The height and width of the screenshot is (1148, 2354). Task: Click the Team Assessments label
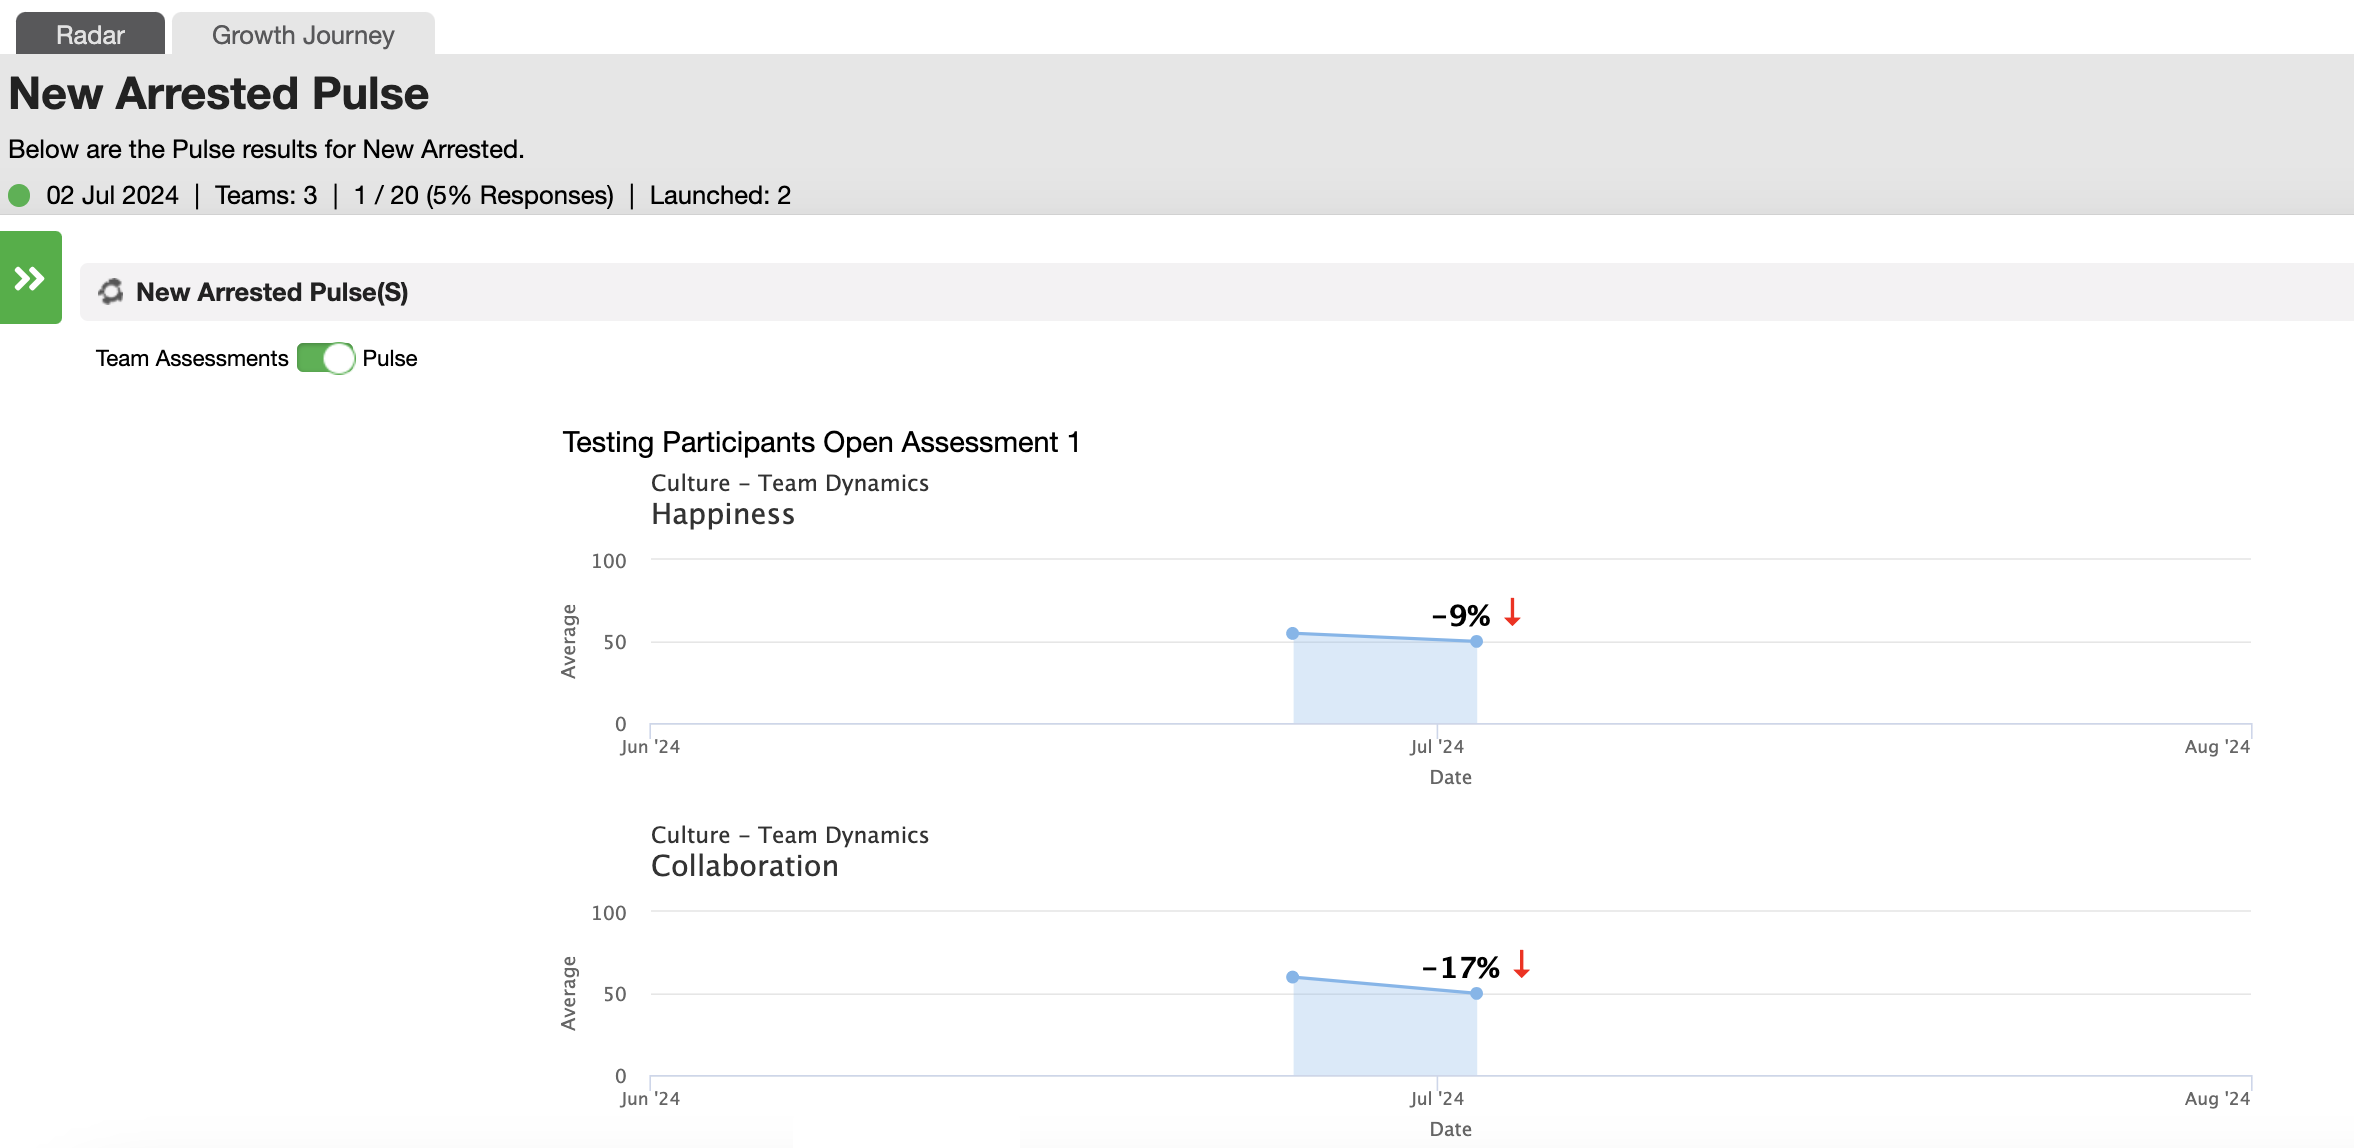tap(192, 358)
